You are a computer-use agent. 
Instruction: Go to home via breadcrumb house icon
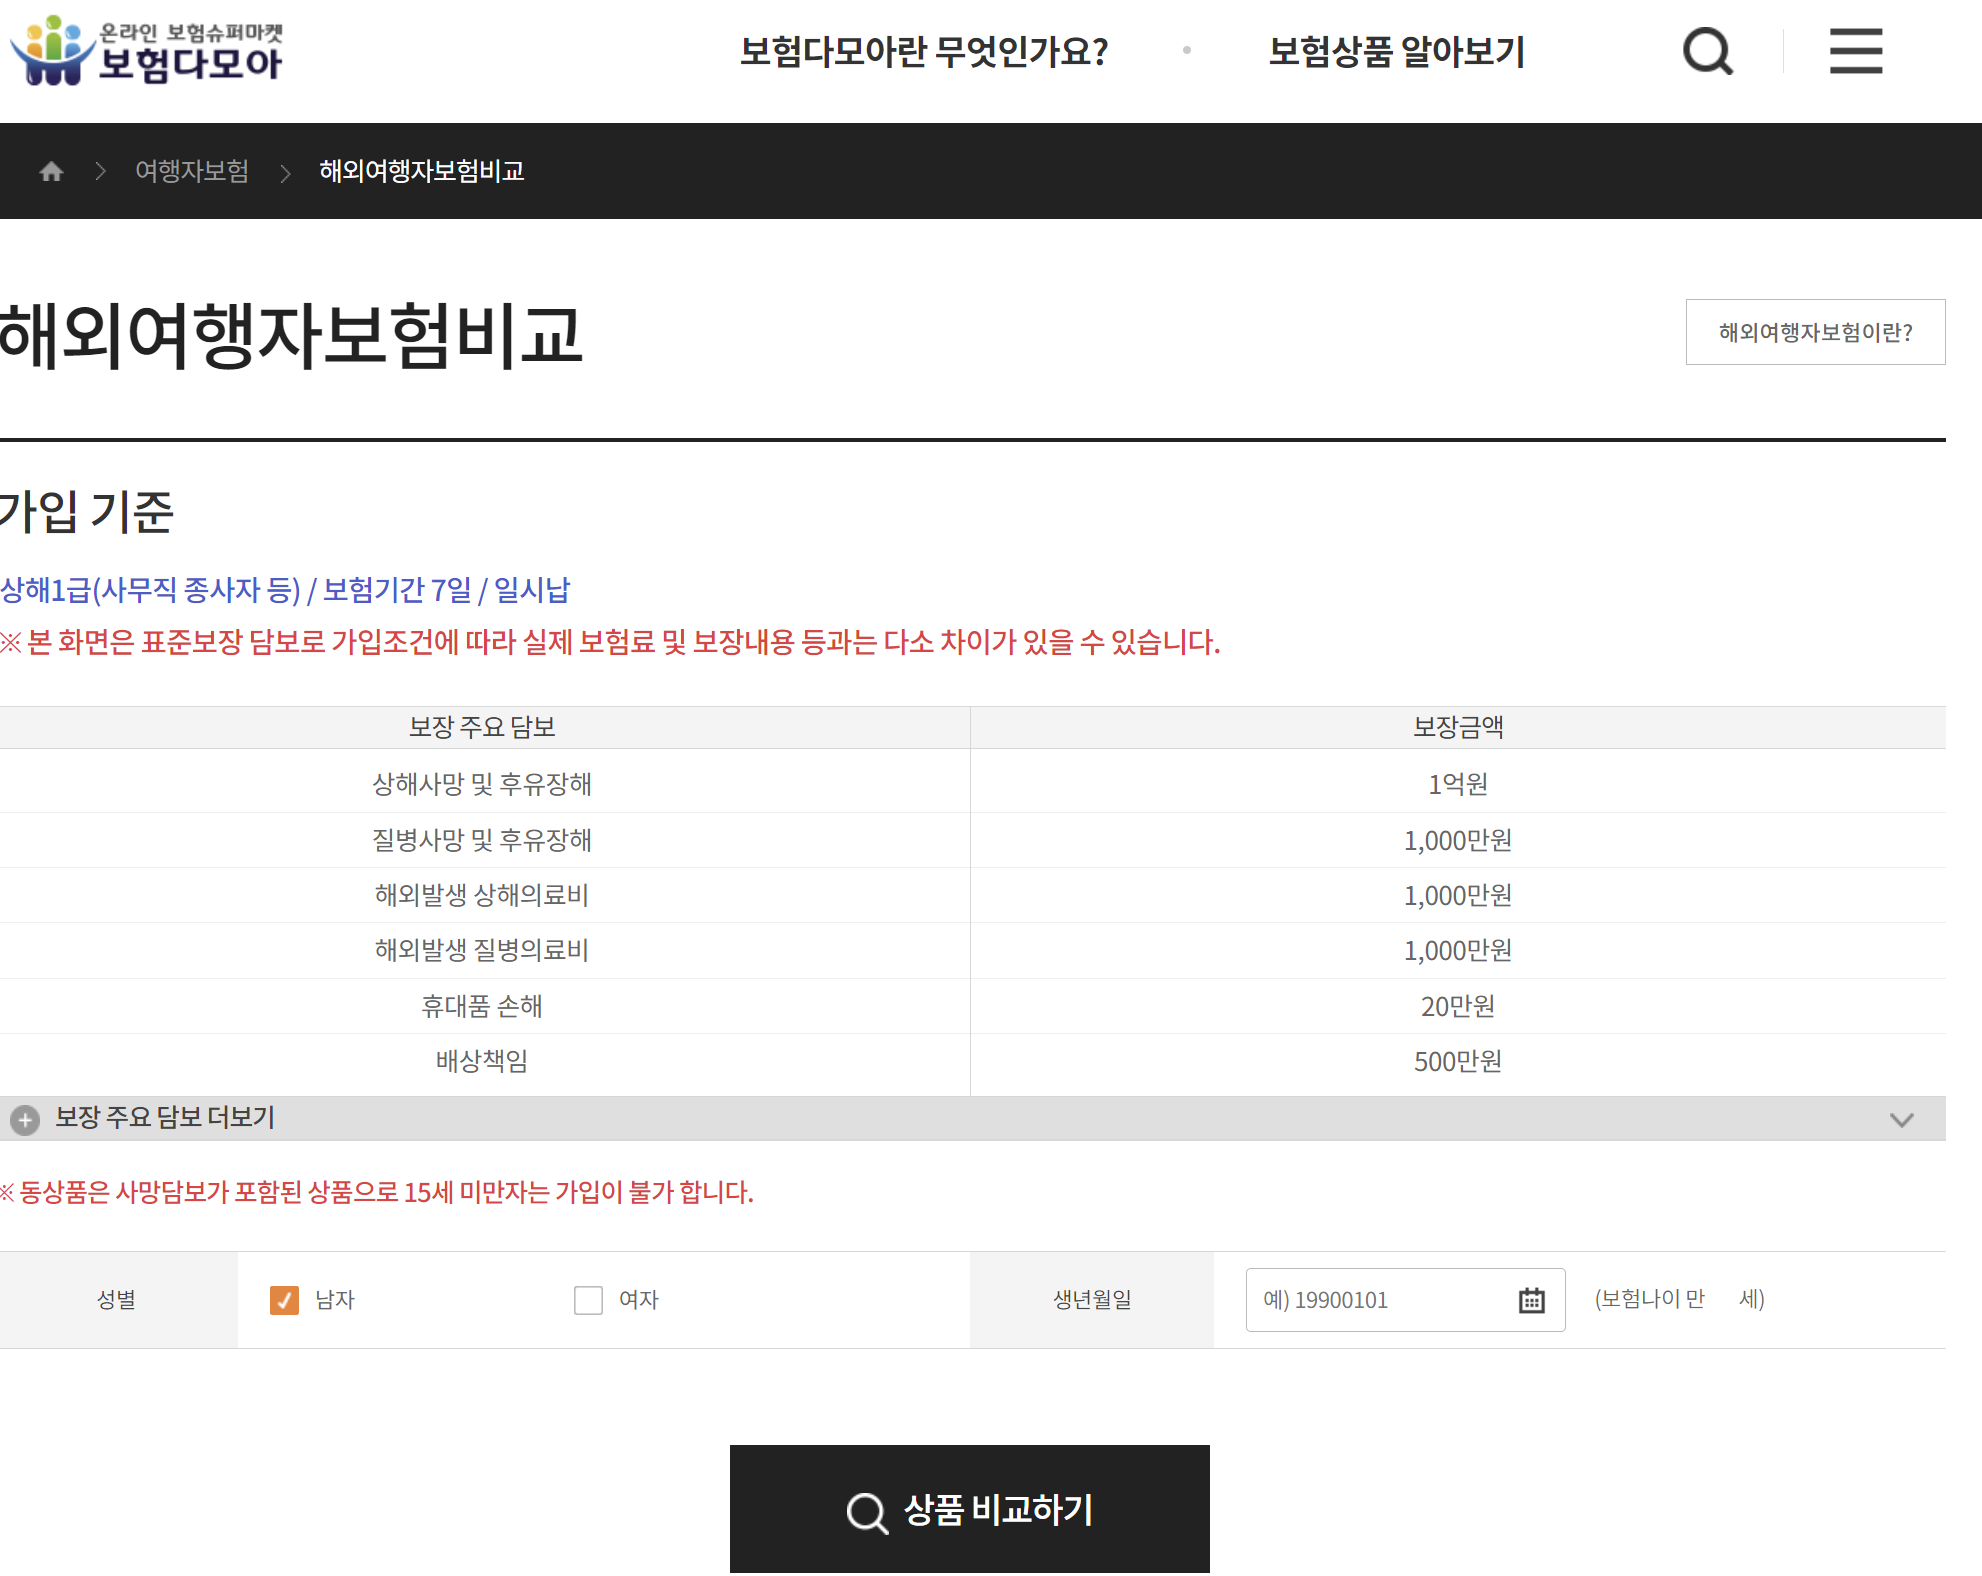[51, 171]
